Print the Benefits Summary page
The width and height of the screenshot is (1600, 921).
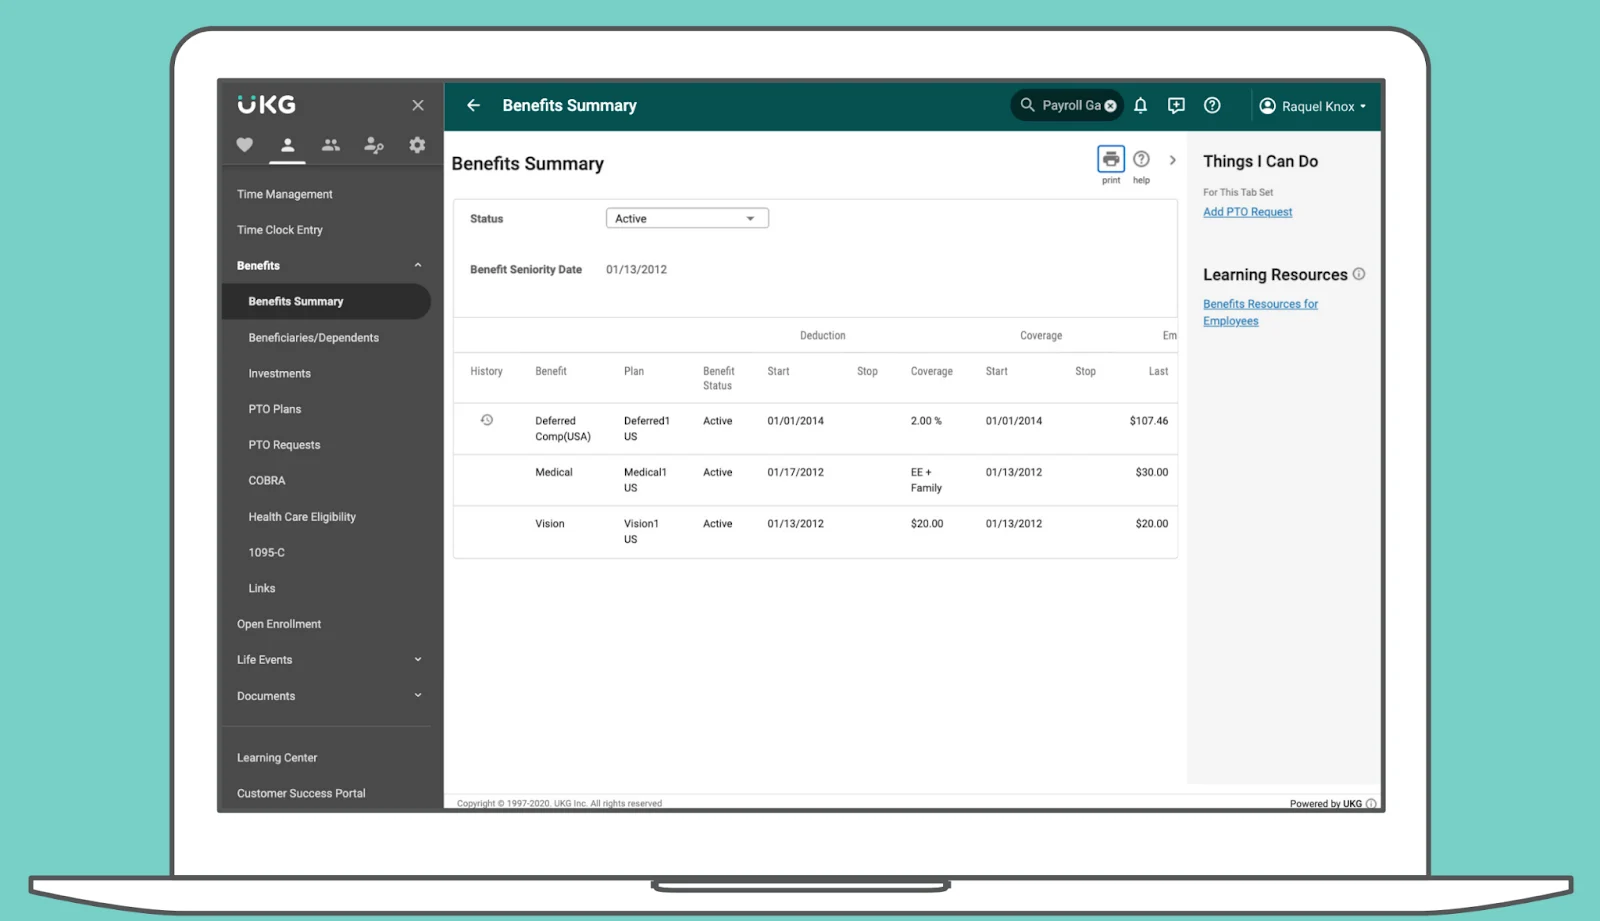click(1111, 160)
